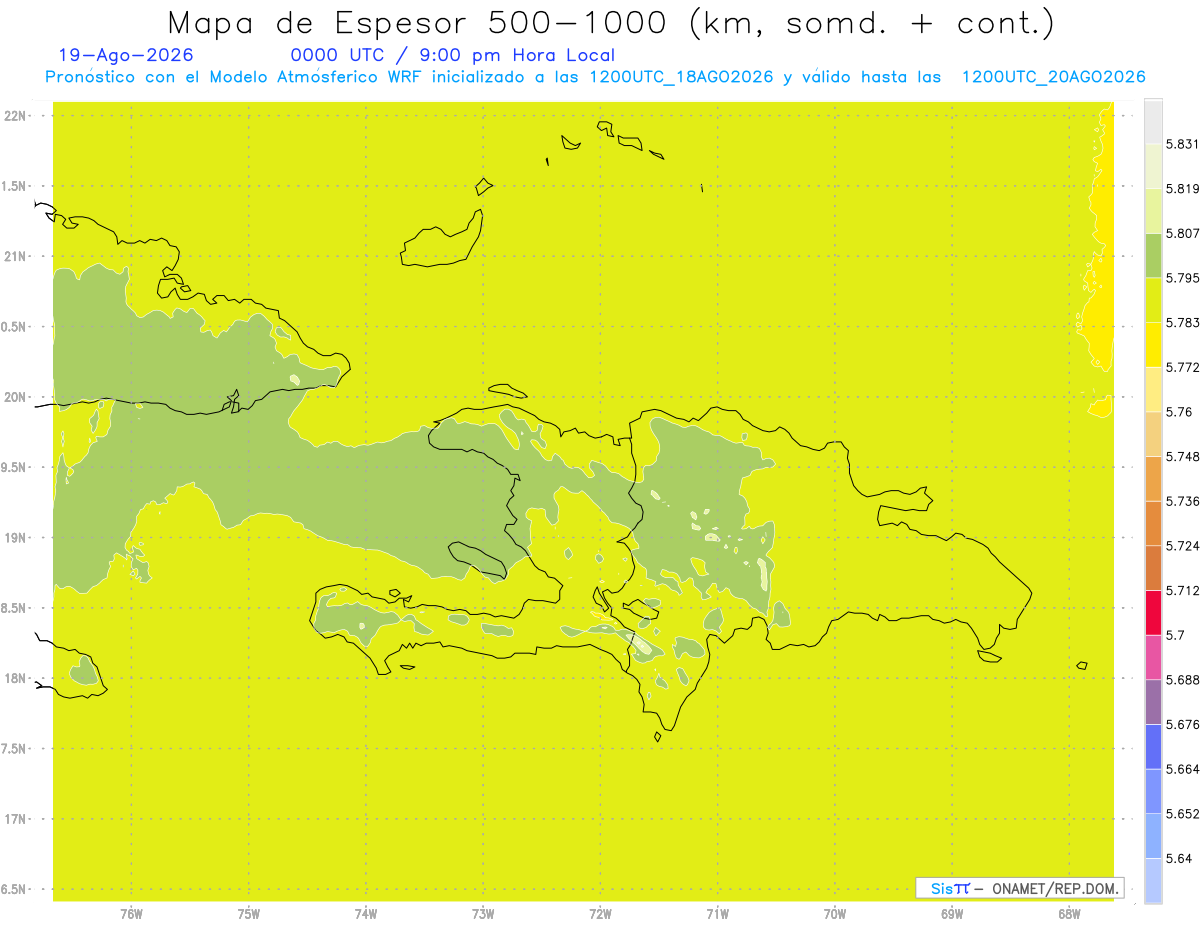Pick the purple colorbar swatch
This screenshot has height=927, width=1200.
(x=1153, y=702)
